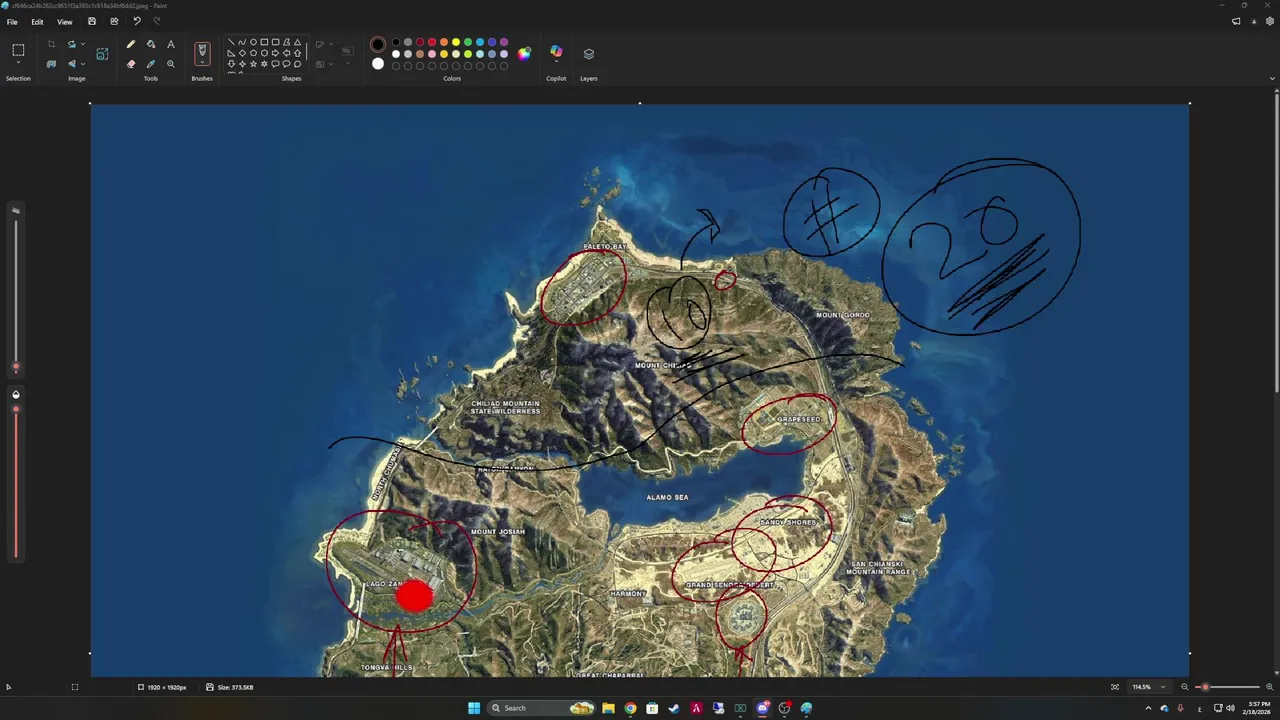Viewport: 1280px width, 720px height.
Task: Open Discord from the taskbar
Action: pos(762,708)
